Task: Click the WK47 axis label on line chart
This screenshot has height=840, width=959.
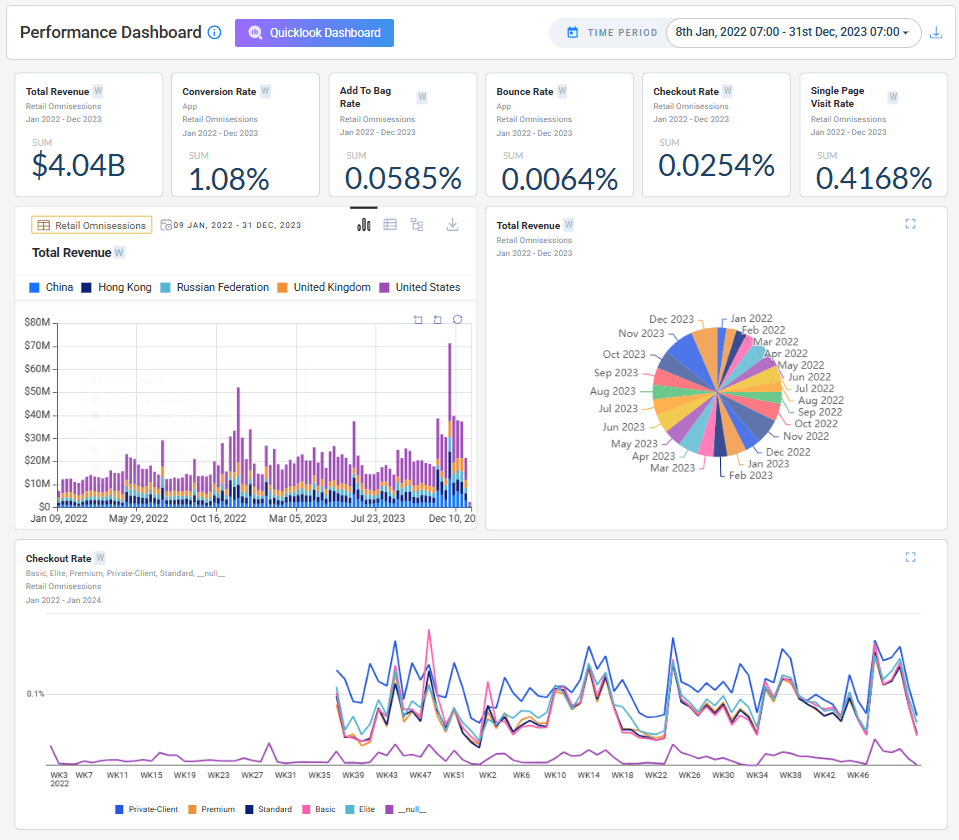Action: point(420,775)
